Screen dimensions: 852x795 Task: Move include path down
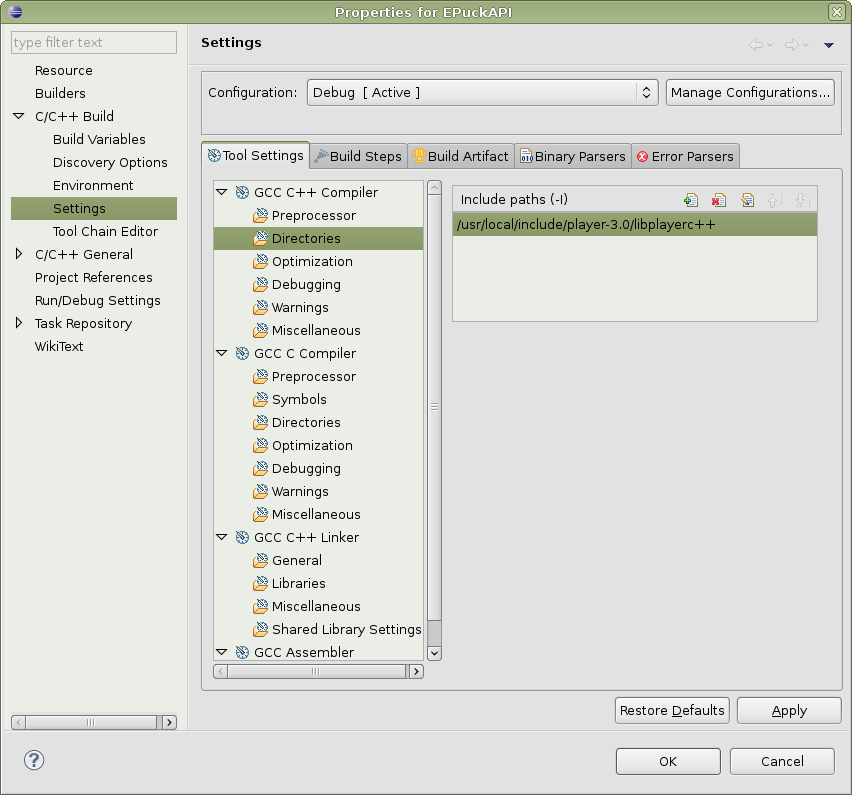coord(801,200)
